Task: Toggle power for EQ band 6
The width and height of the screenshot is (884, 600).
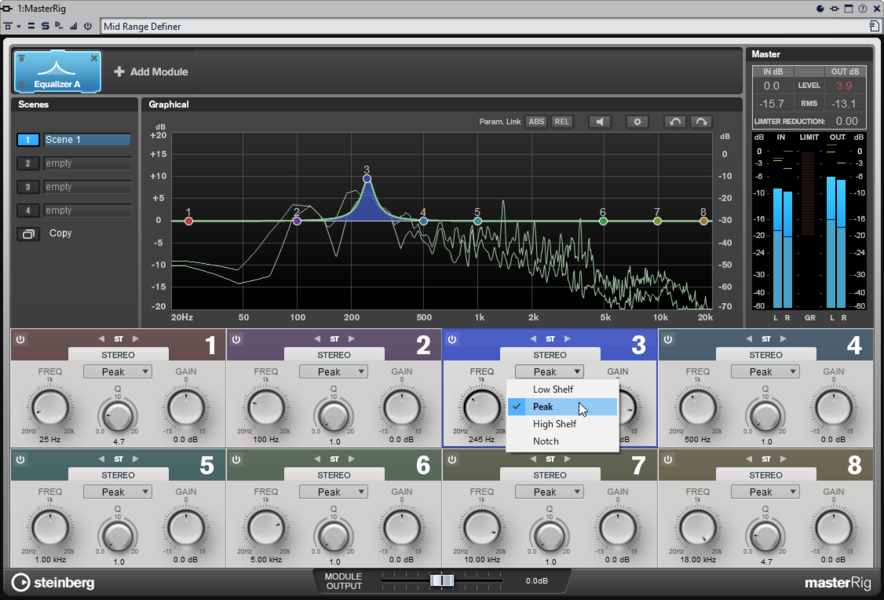Action: (236, 460)
